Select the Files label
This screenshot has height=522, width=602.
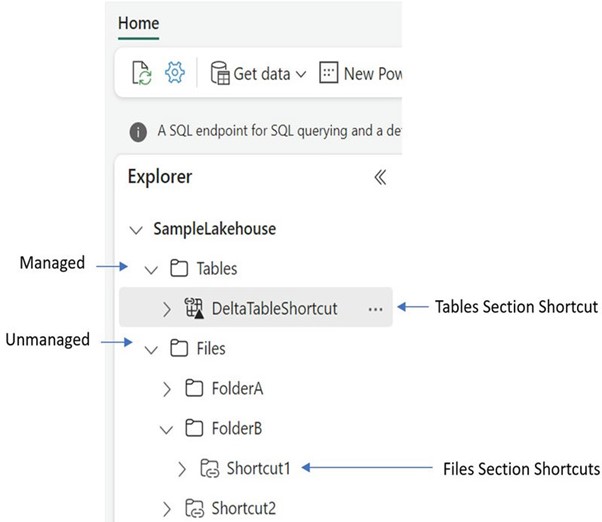(x=211, y=349)
